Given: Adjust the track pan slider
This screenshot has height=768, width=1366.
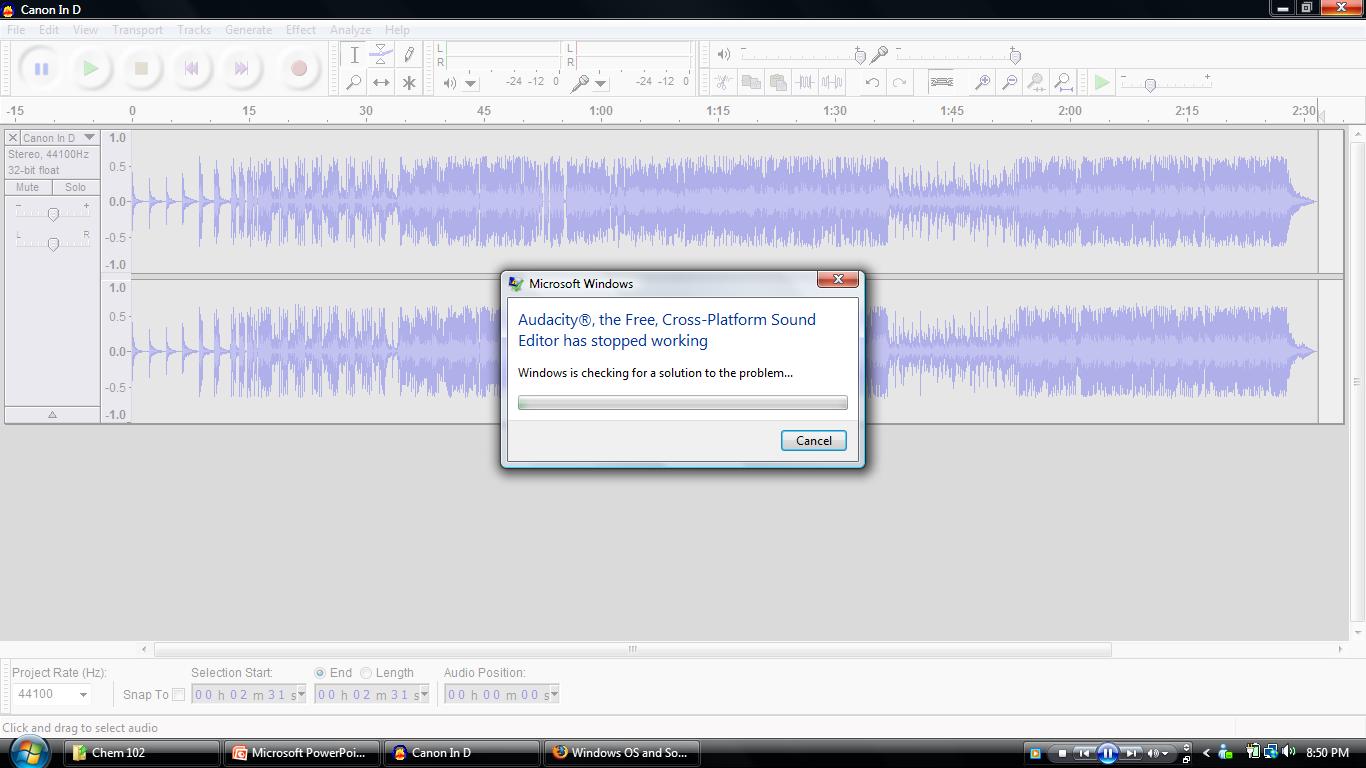Looking at the screenshot, I should click(x=53, y=243).
